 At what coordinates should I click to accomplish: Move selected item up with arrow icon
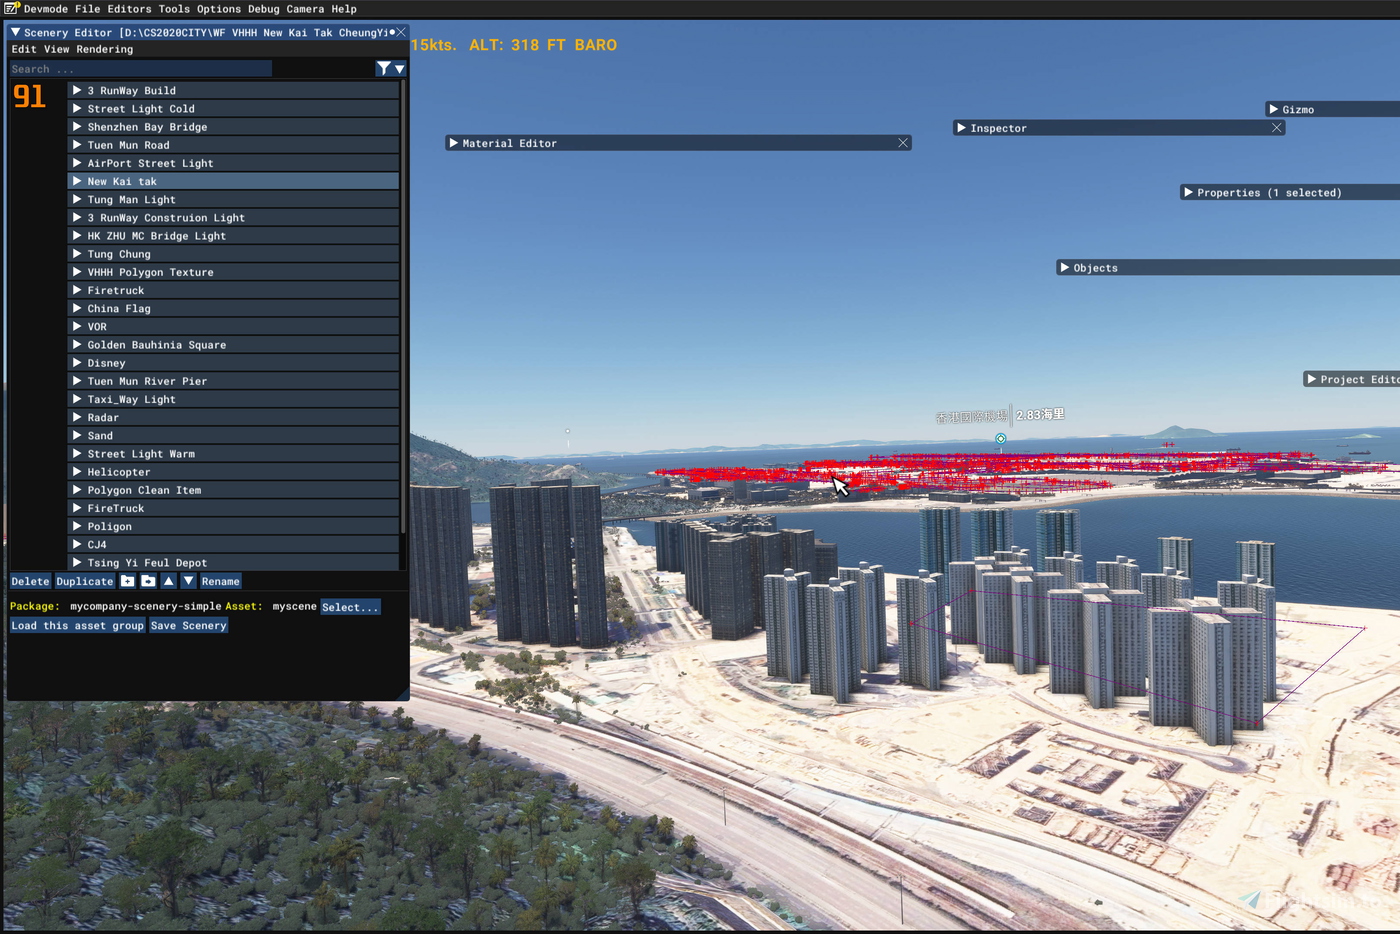click(168, 581)
